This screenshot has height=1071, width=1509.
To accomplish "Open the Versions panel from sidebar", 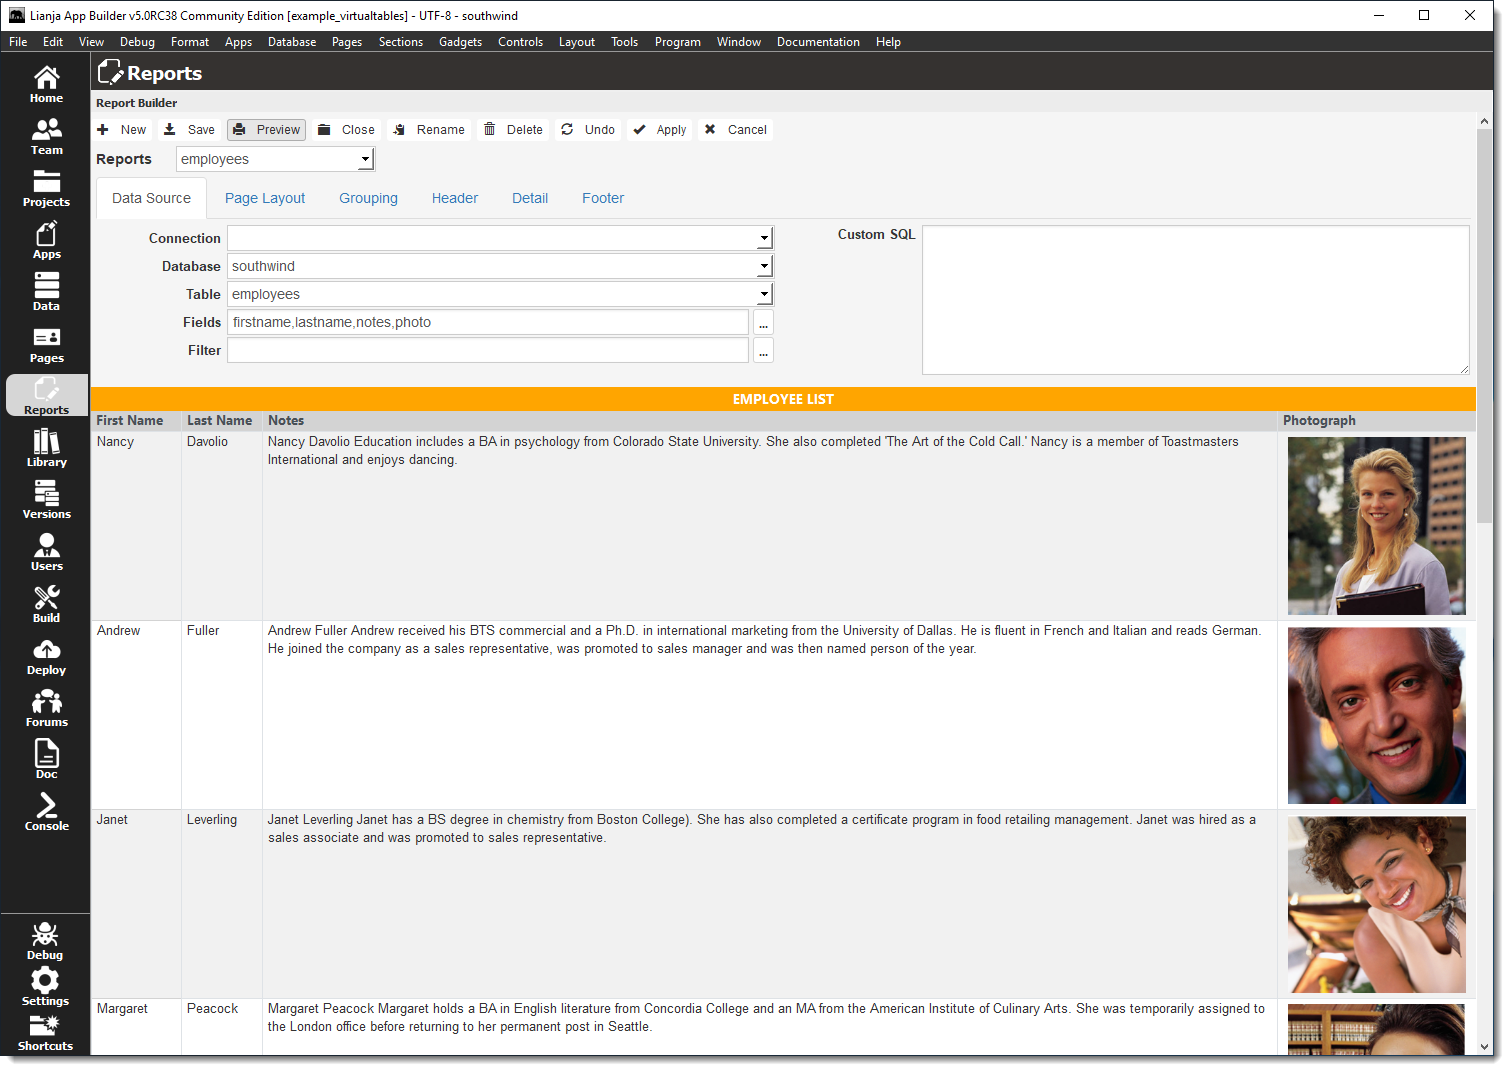I will [x=46, y=499].
